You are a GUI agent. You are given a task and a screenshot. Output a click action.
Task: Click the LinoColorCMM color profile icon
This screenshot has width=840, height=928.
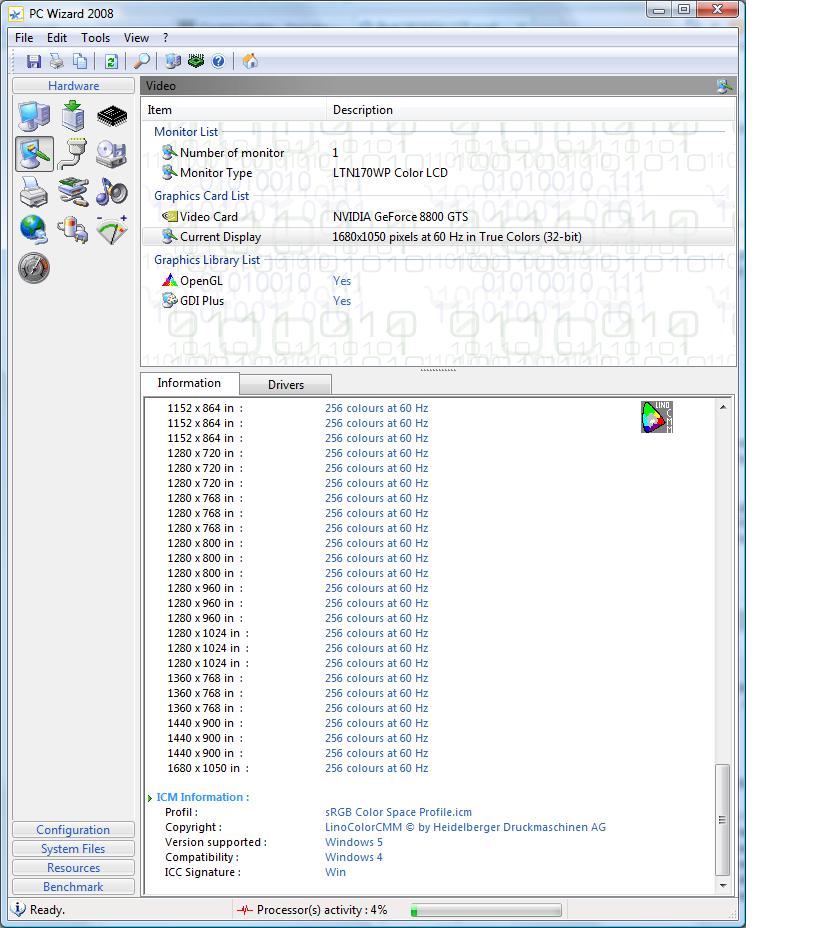(657, 417)
